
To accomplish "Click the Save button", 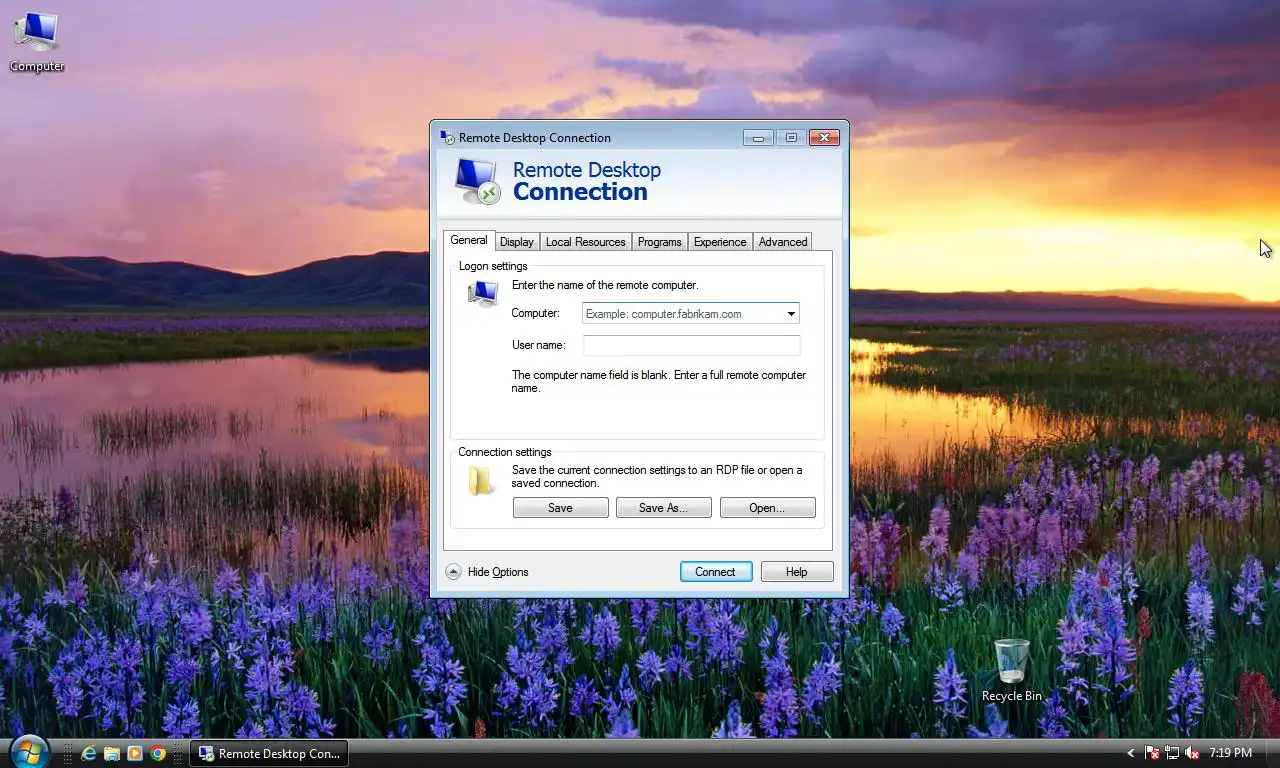I will pos(560,508).
